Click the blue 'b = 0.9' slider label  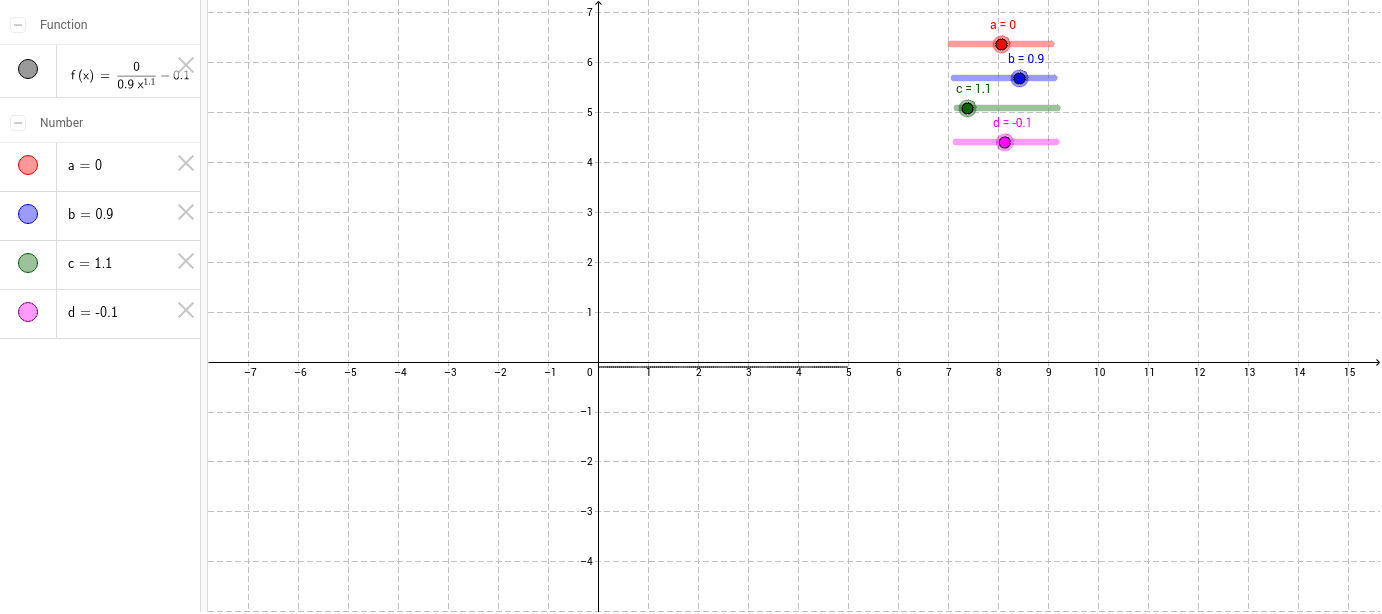click(x=1026, y=59)
